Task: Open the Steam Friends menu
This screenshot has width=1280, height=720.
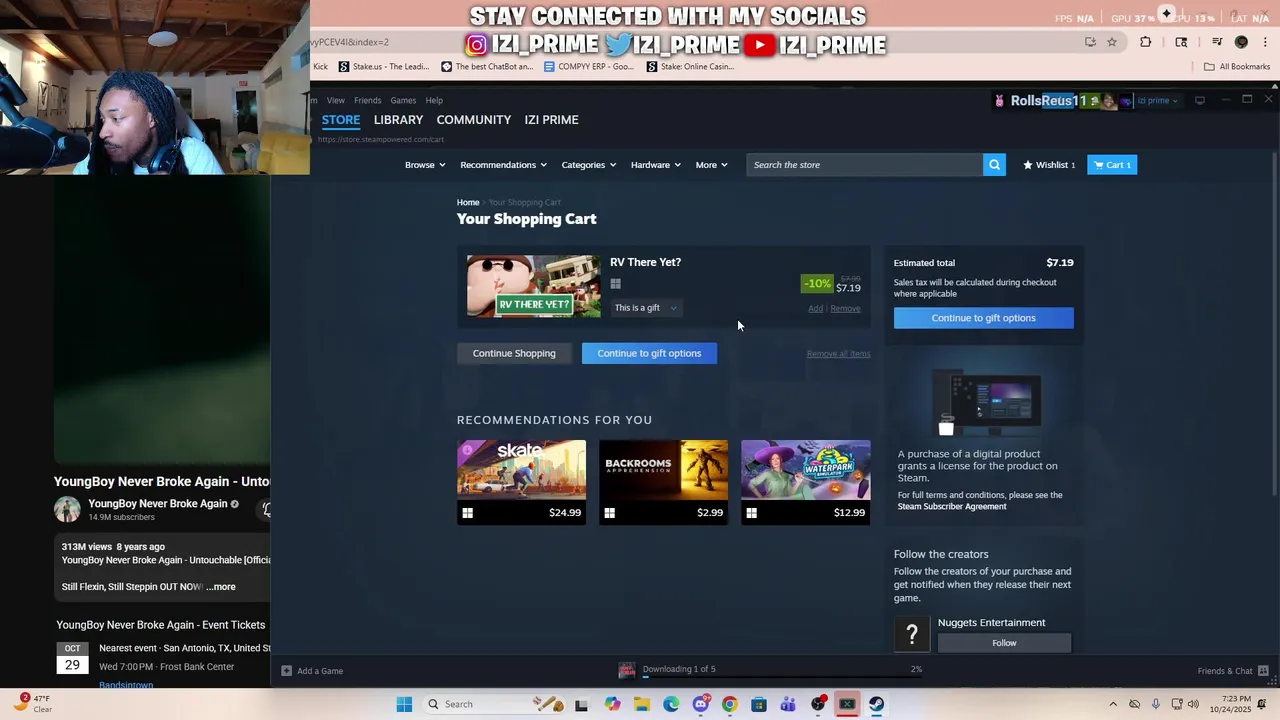Action: pos(367,100)
